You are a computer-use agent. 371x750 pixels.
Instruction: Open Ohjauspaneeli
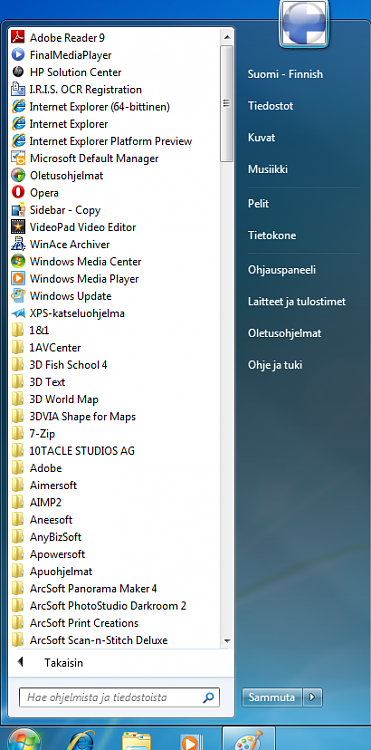[x=282, y=270]
